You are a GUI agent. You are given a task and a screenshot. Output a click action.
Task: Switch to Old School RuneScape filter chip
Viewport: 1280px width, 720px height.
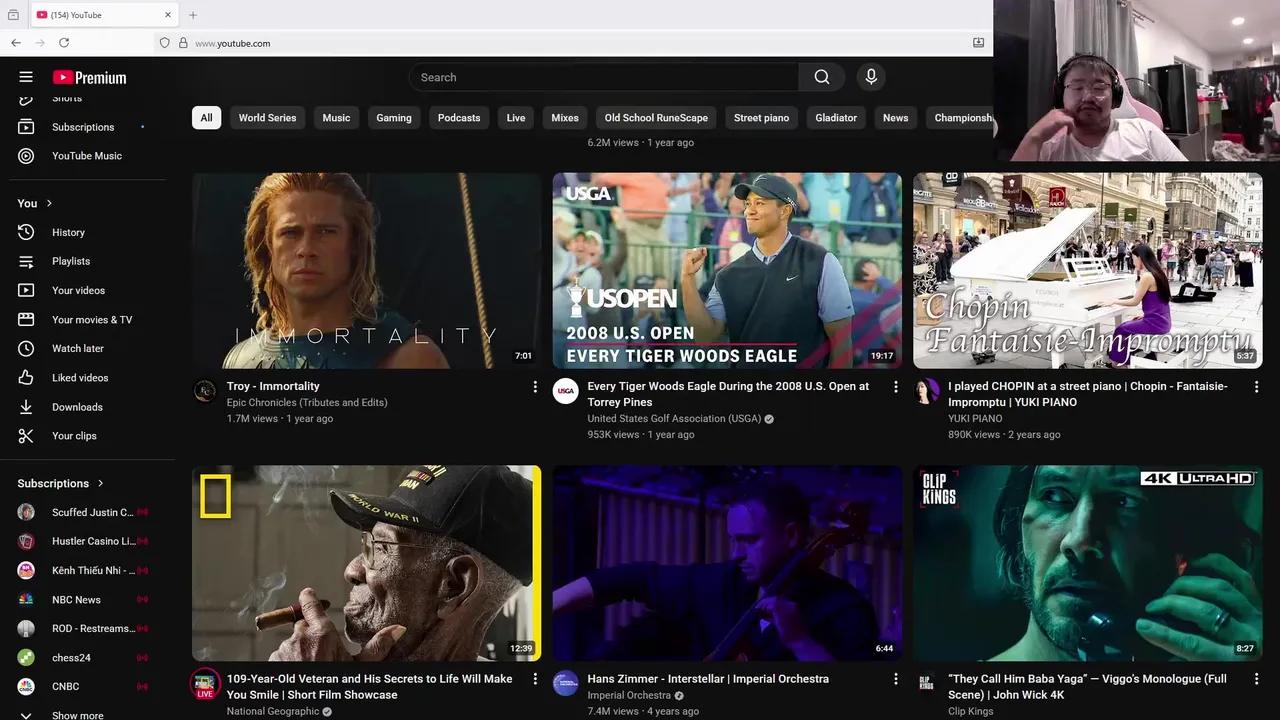pos(656,118)
